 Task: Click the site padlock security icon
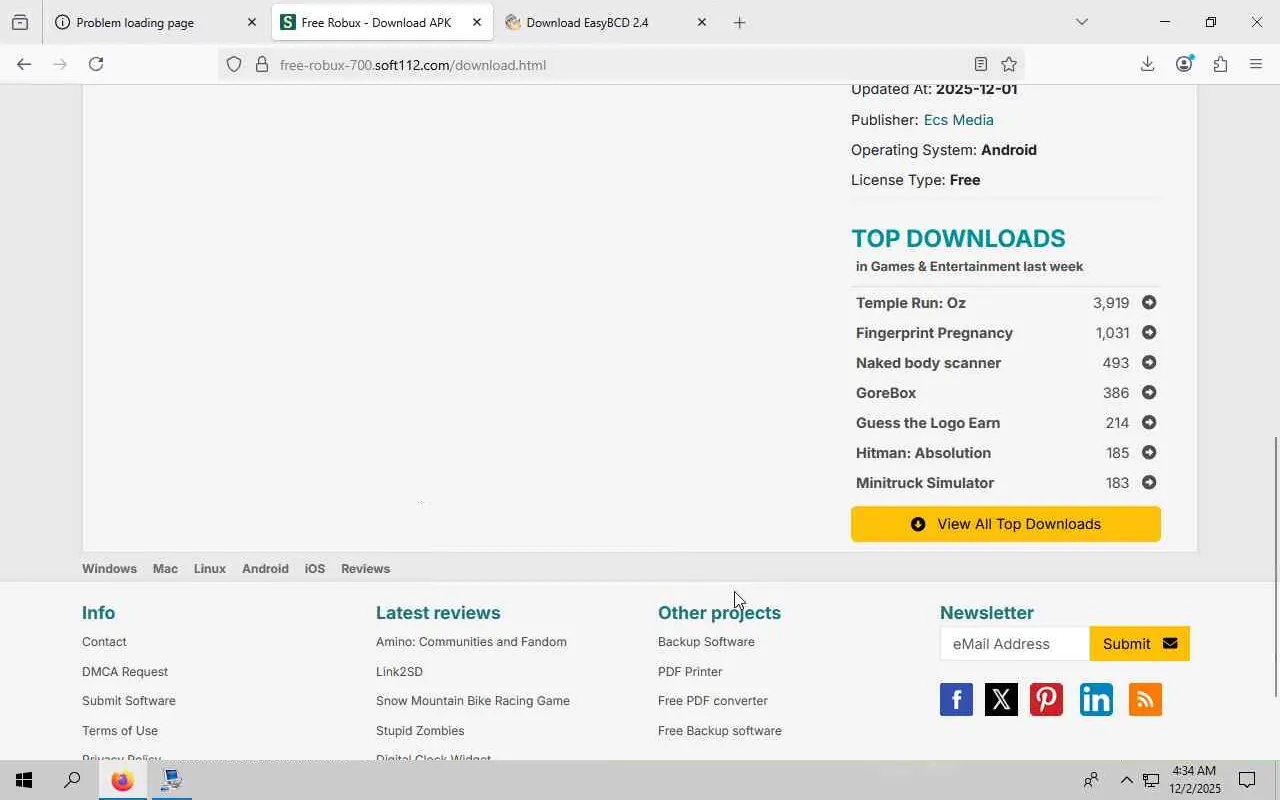tap(262, 65)
